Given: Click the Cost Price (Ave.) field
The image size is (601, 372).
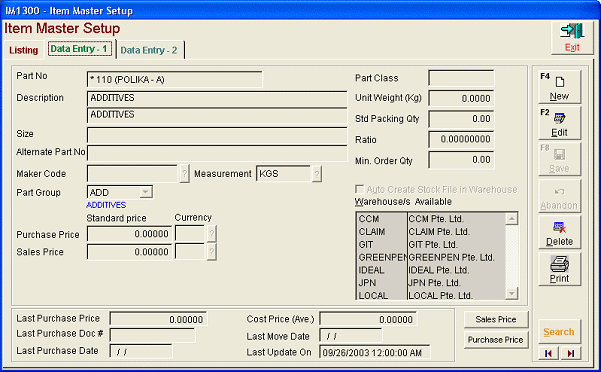Looking at the screenshot, I should [x=368, y=319].
